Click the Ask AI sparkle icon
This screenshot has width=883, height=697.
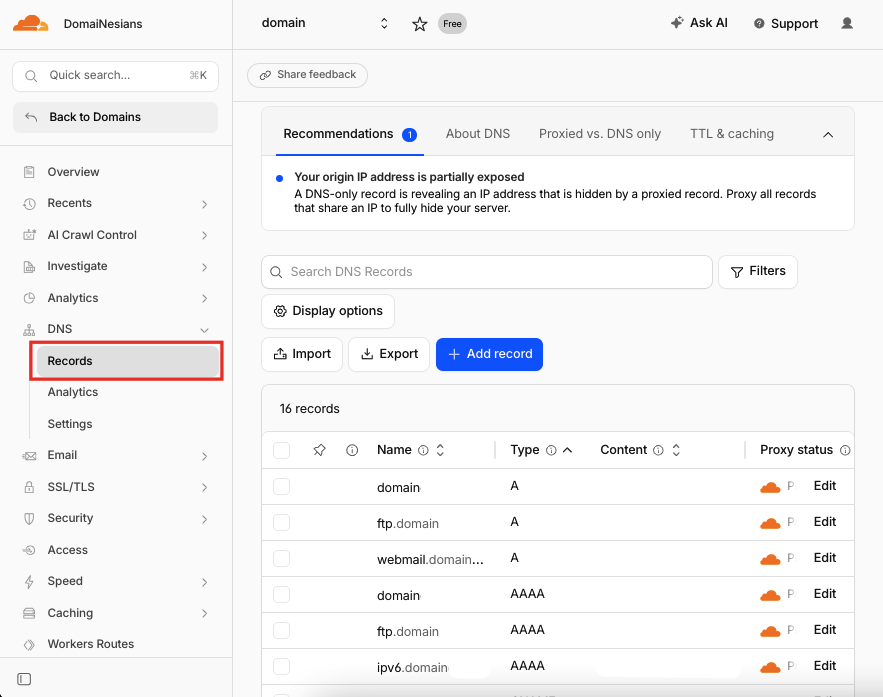(677, 23)
